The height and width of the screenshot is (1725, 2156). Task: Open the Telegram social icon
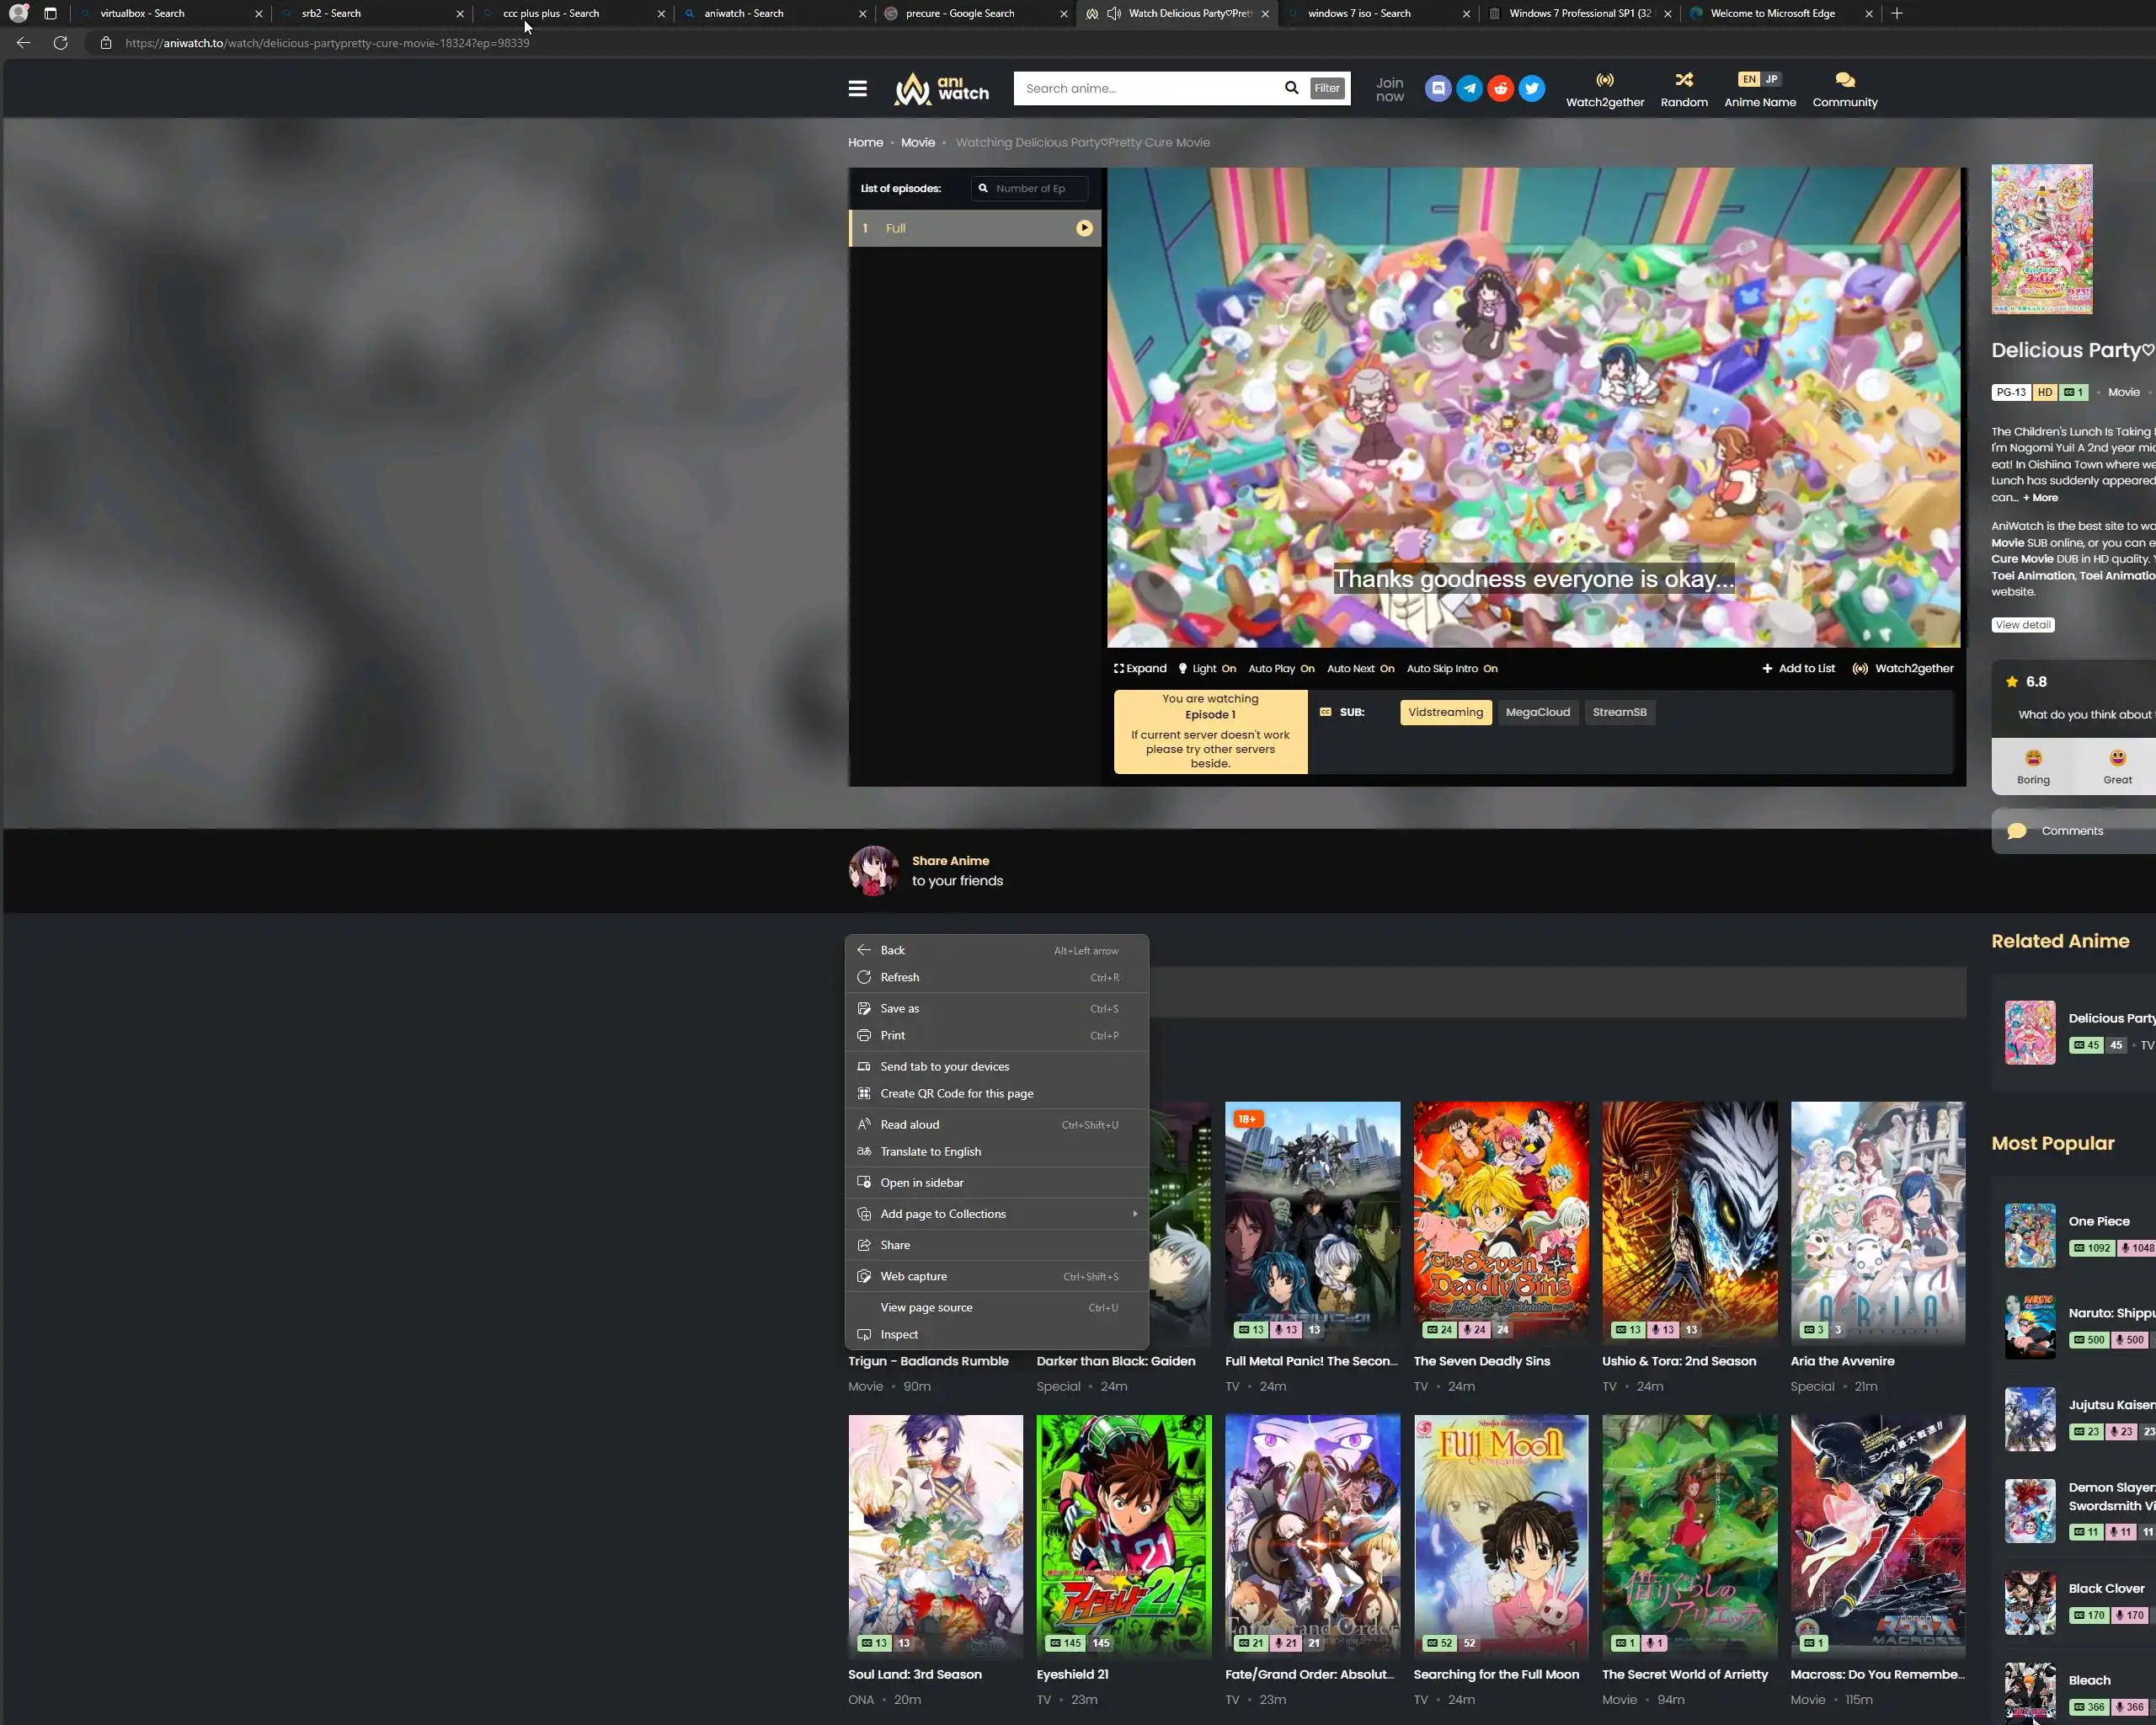pos(1469,89)
